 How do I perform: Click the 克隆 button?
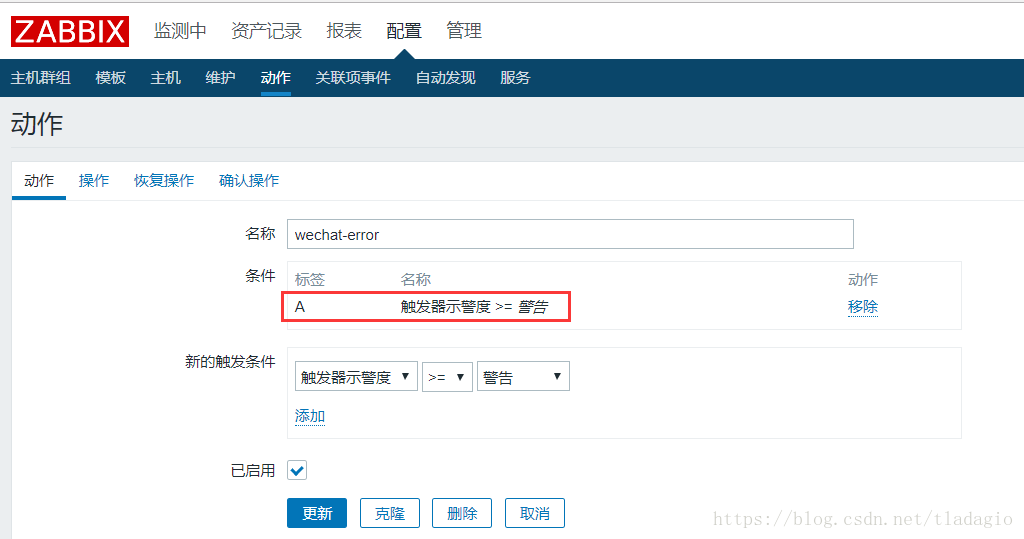tap(390, 513)
